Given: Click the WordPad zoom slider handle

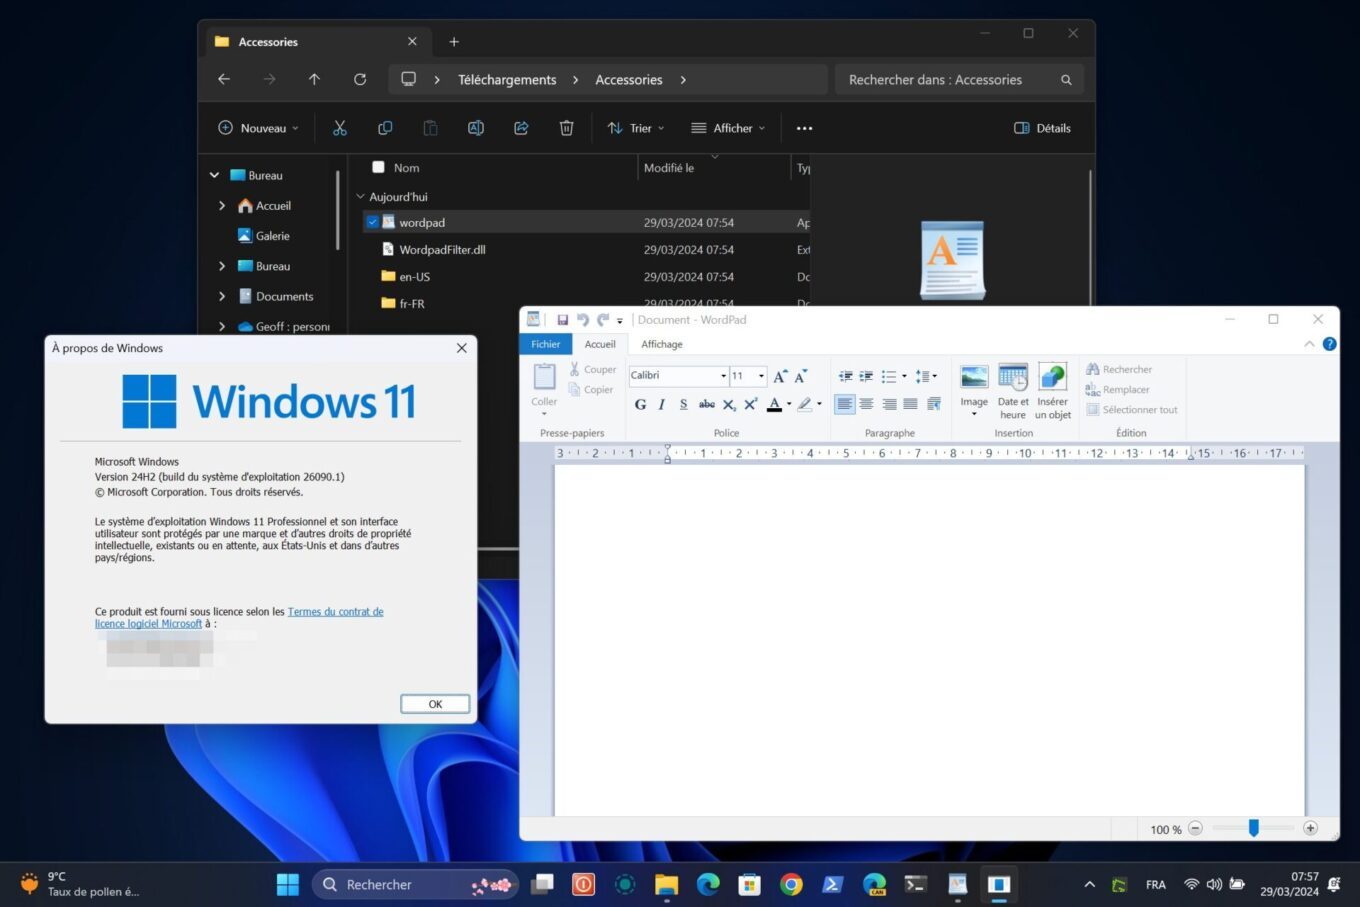Looking at the screenshot, I should [x=1253, y=828].
